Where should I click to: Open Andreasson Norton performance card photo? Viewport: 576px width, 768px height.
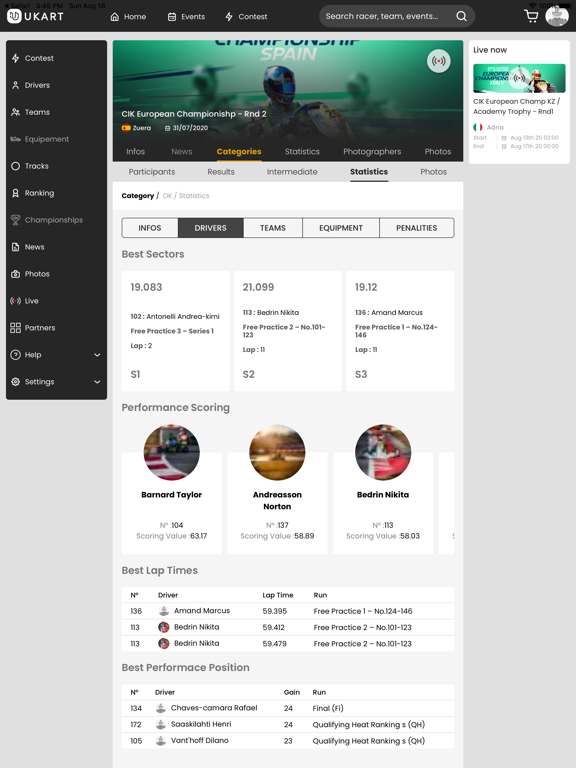coord(277,452)
